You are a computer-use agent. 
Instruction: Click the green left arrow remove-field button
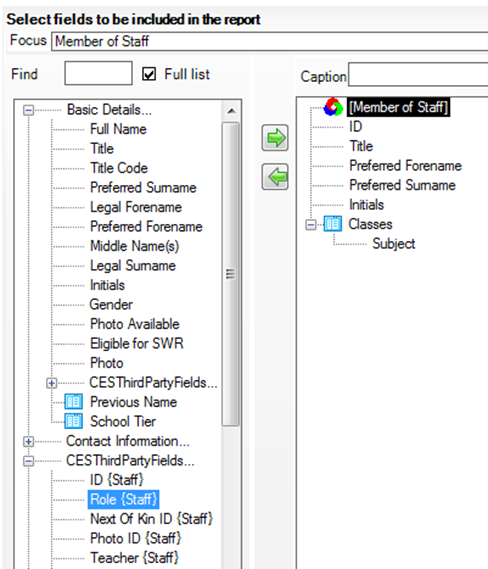click(x=275, y=177)
